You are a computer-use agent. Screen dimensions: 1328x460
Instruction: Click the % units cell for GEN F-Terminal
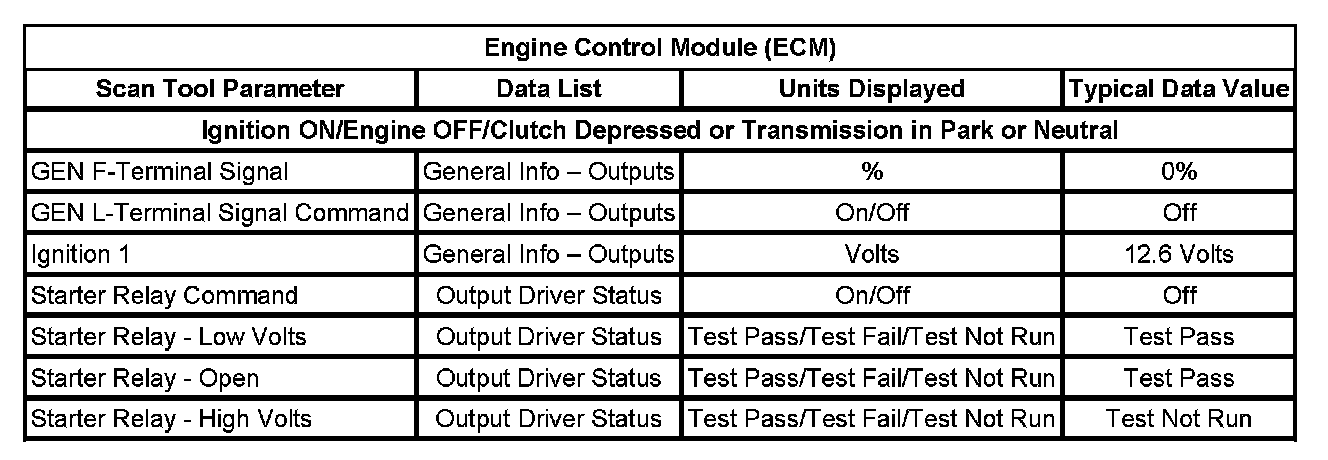pos(871,171)
